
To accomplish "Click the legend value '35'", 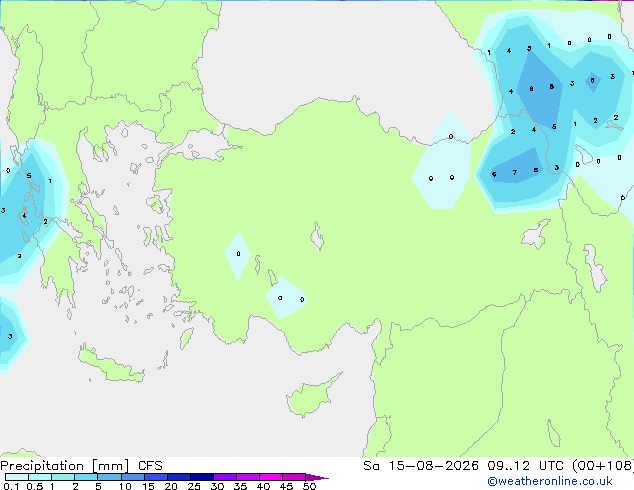I will (x=240, y=486).
